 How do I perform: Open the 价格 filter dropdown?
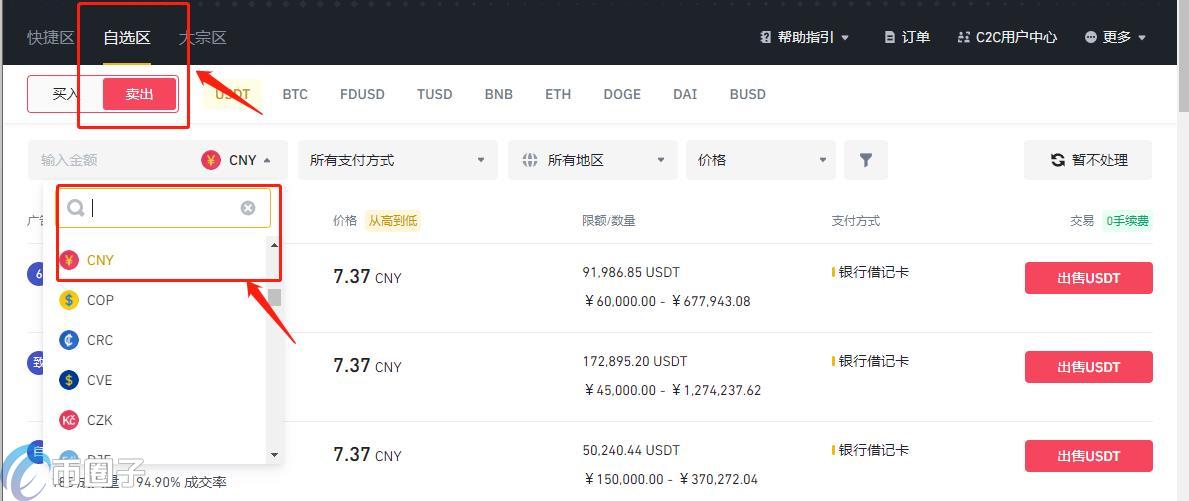tap(761, 160)
